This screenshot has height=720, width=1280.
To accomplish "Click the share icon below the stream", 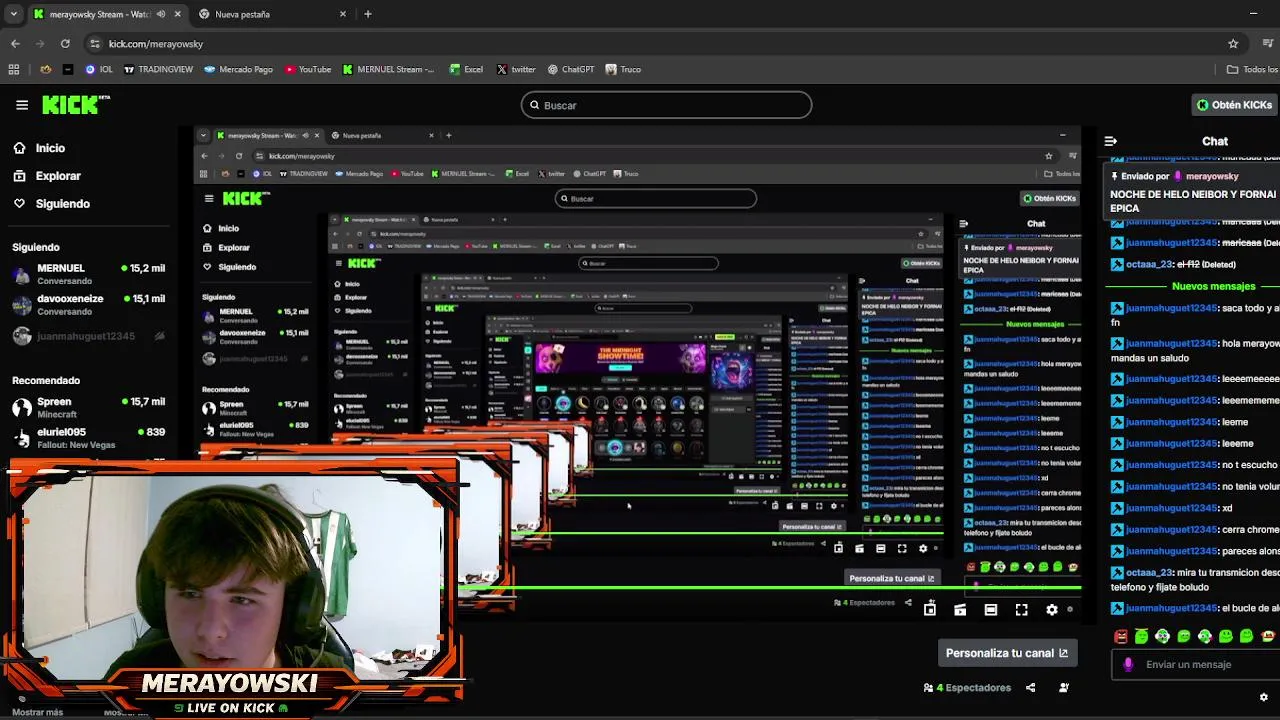I will point(1031,688).
